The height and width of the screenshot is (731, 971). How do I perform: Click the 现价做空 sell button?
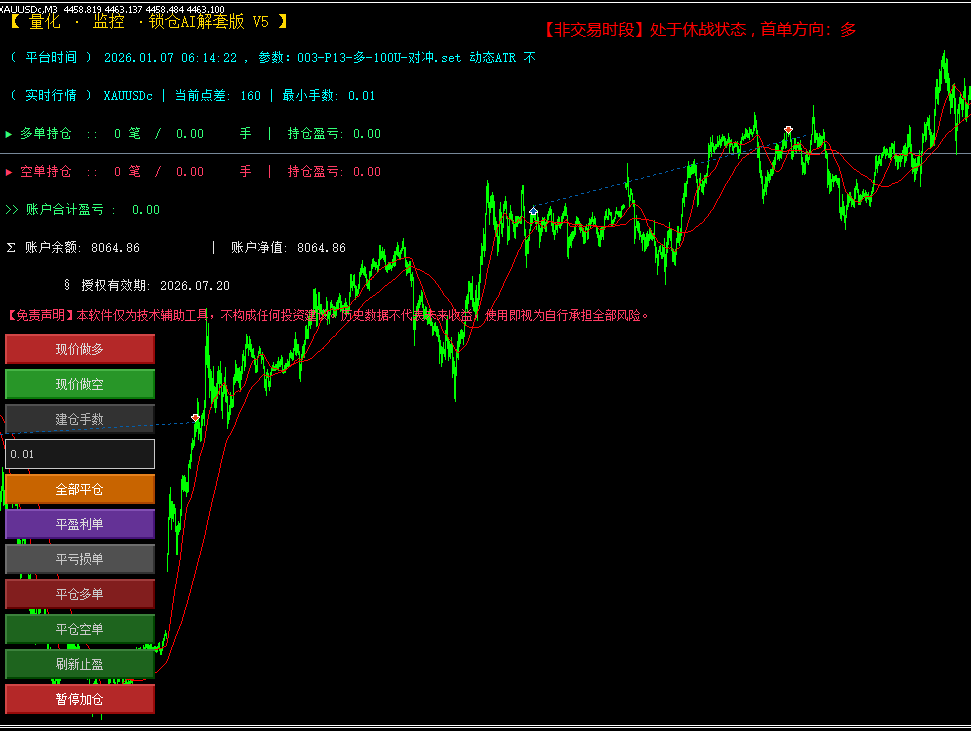tap(80, 384)
